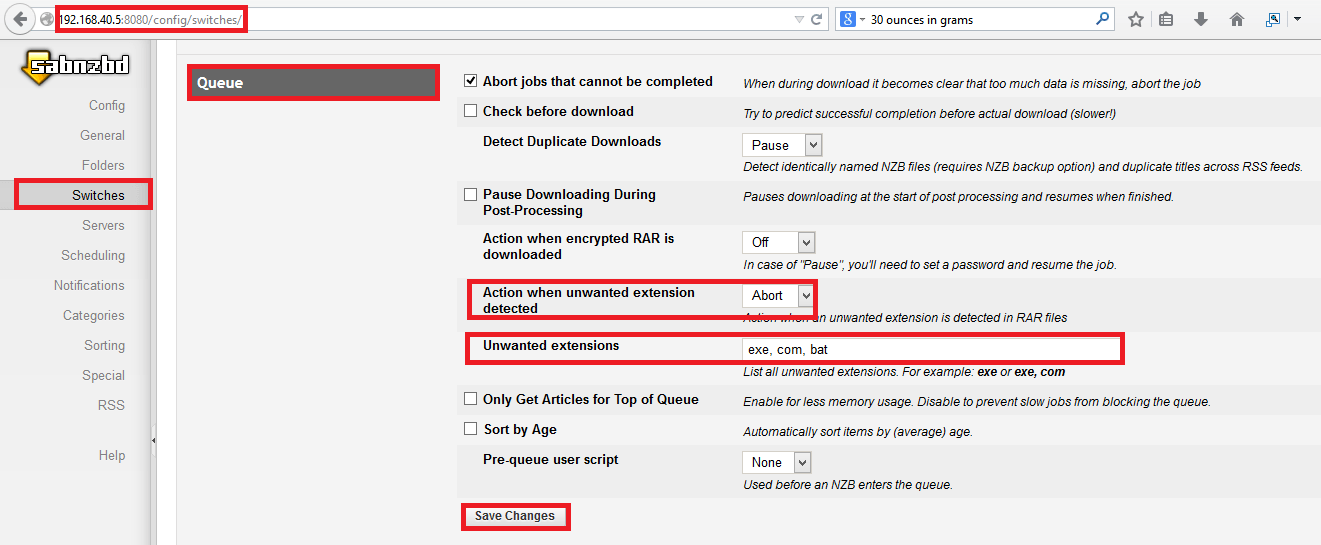Click the SABnzbd logo
The width and height of the screenshot is (1321, 545).
tap(75, 67)
